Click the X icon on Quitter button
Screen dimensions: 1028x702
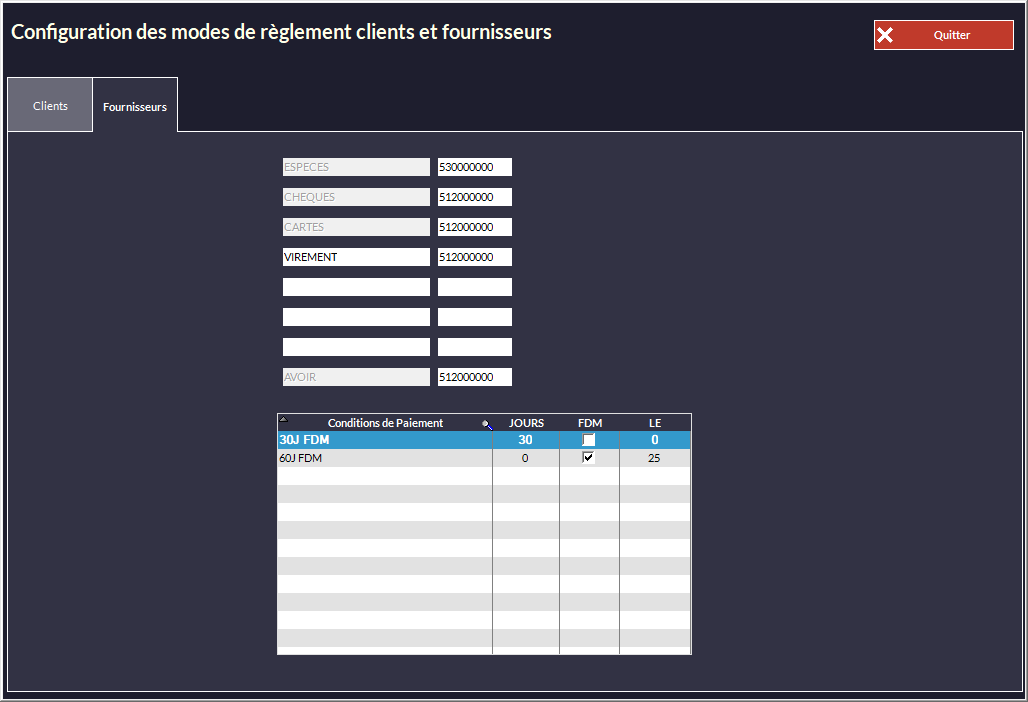click(885, 35)
